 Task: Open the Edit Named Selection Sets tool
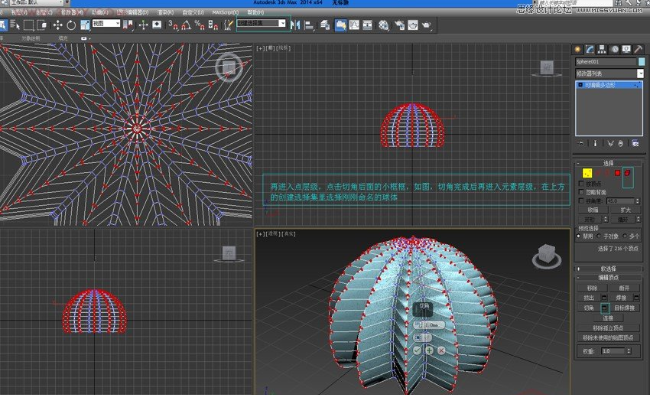click(x=228, y=25)
